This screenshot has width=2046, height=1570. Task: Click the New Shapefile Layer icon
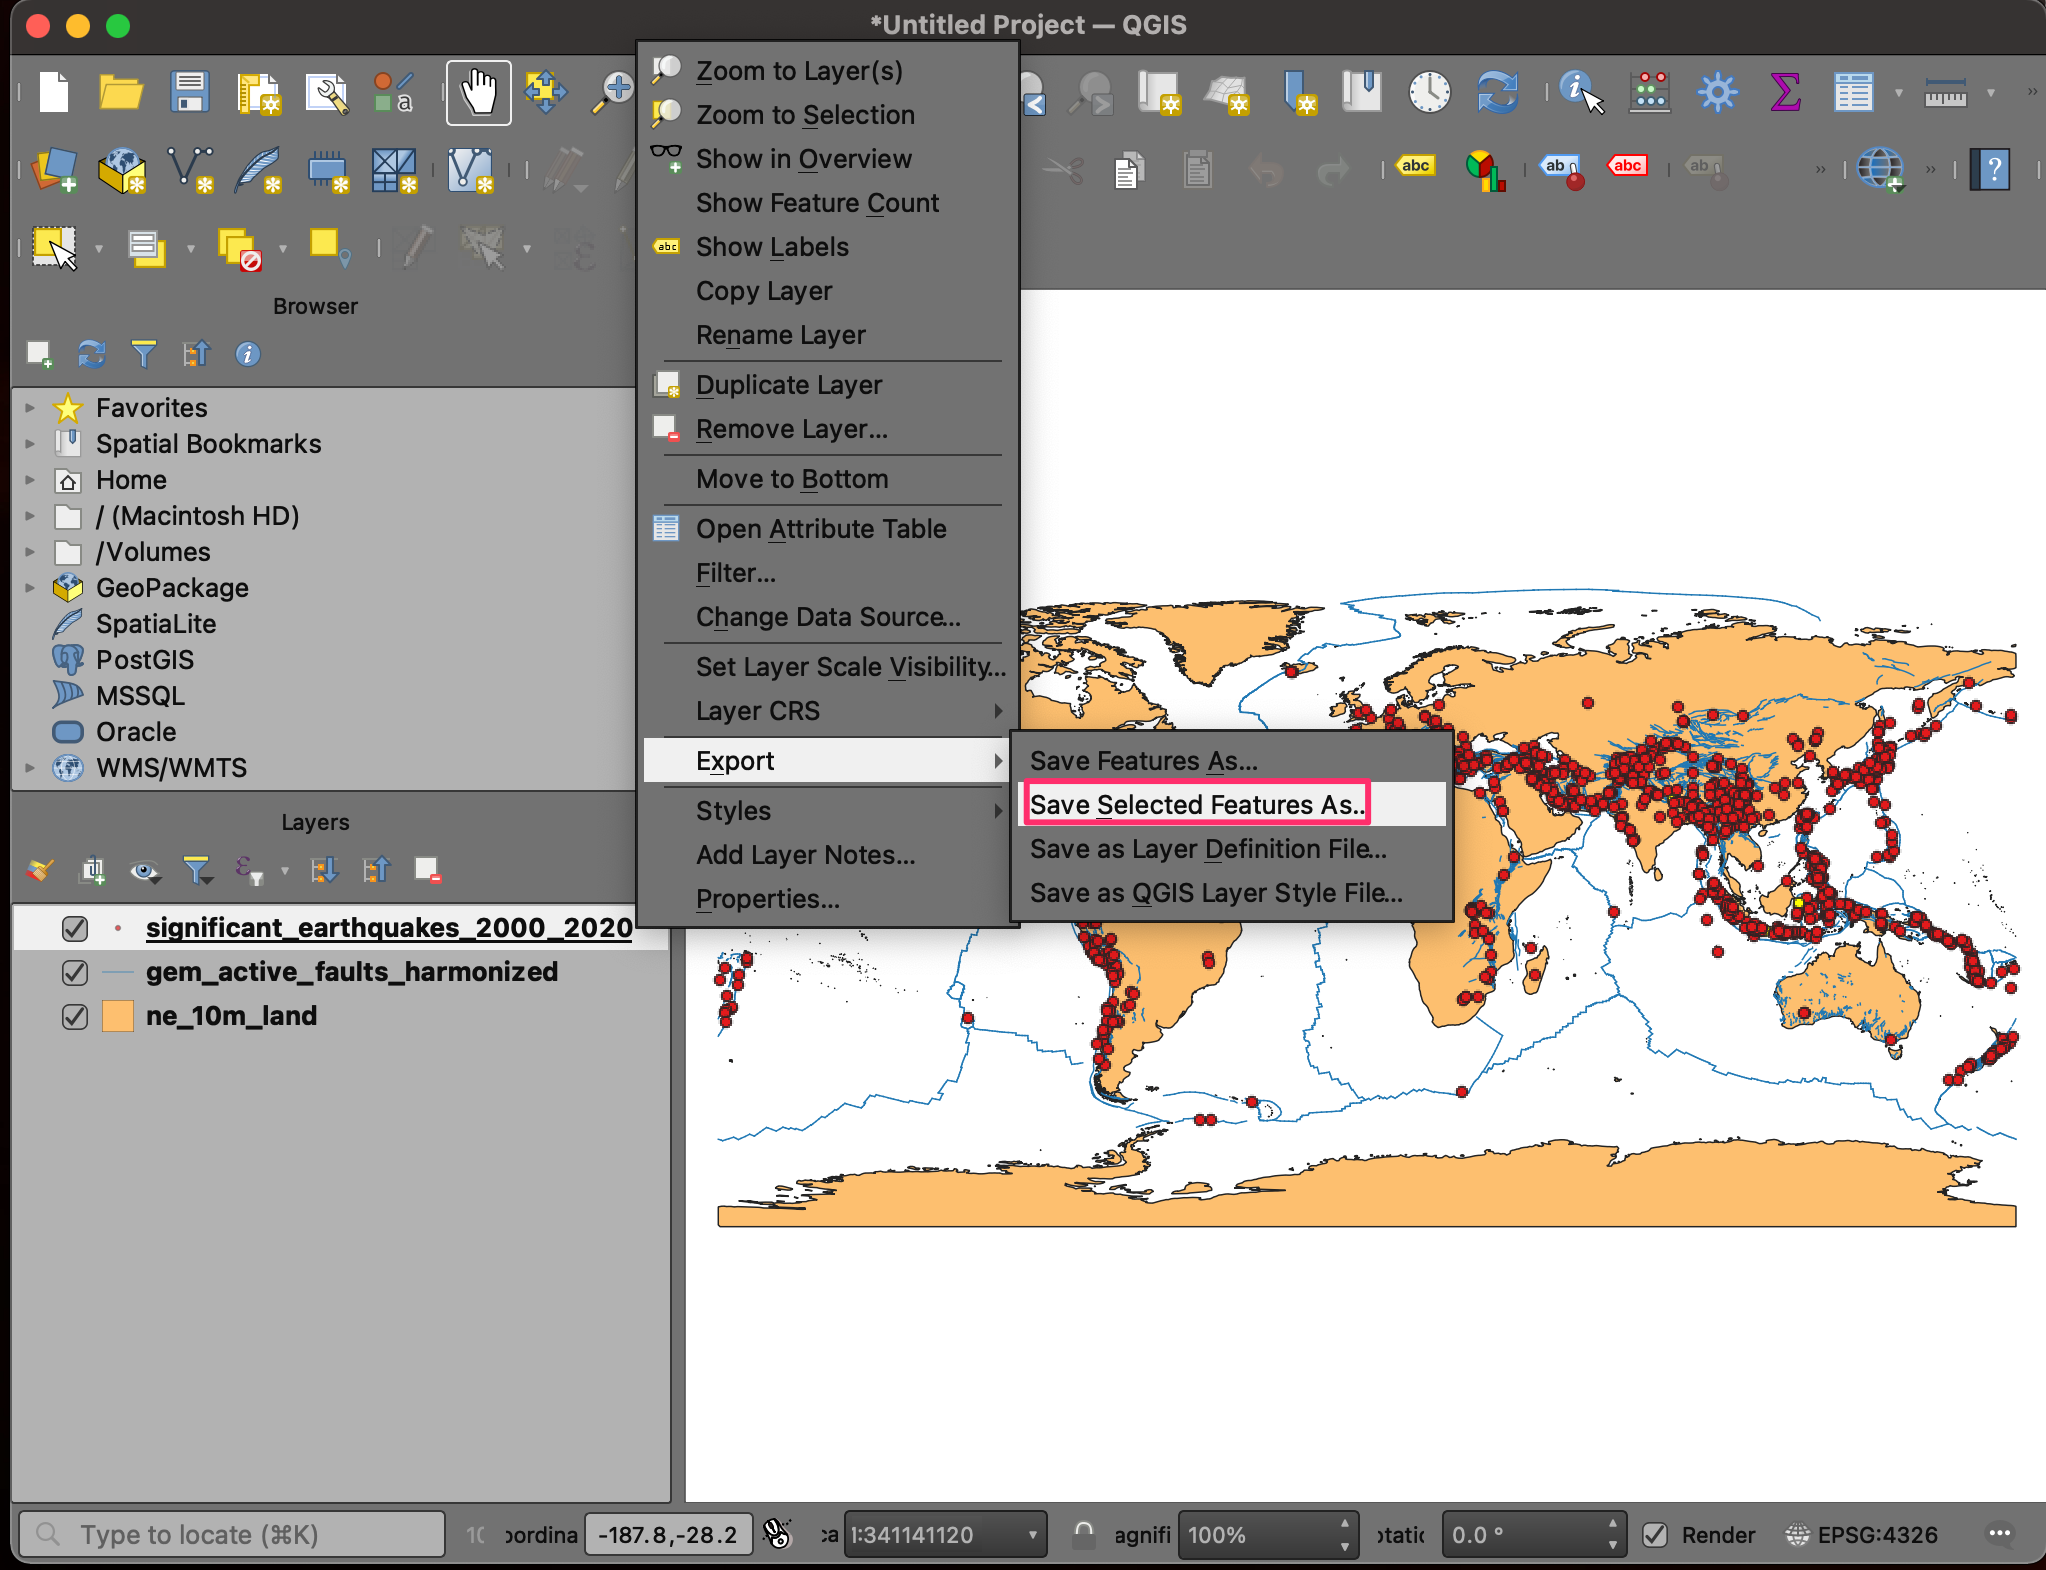click(x=190, y=169)
